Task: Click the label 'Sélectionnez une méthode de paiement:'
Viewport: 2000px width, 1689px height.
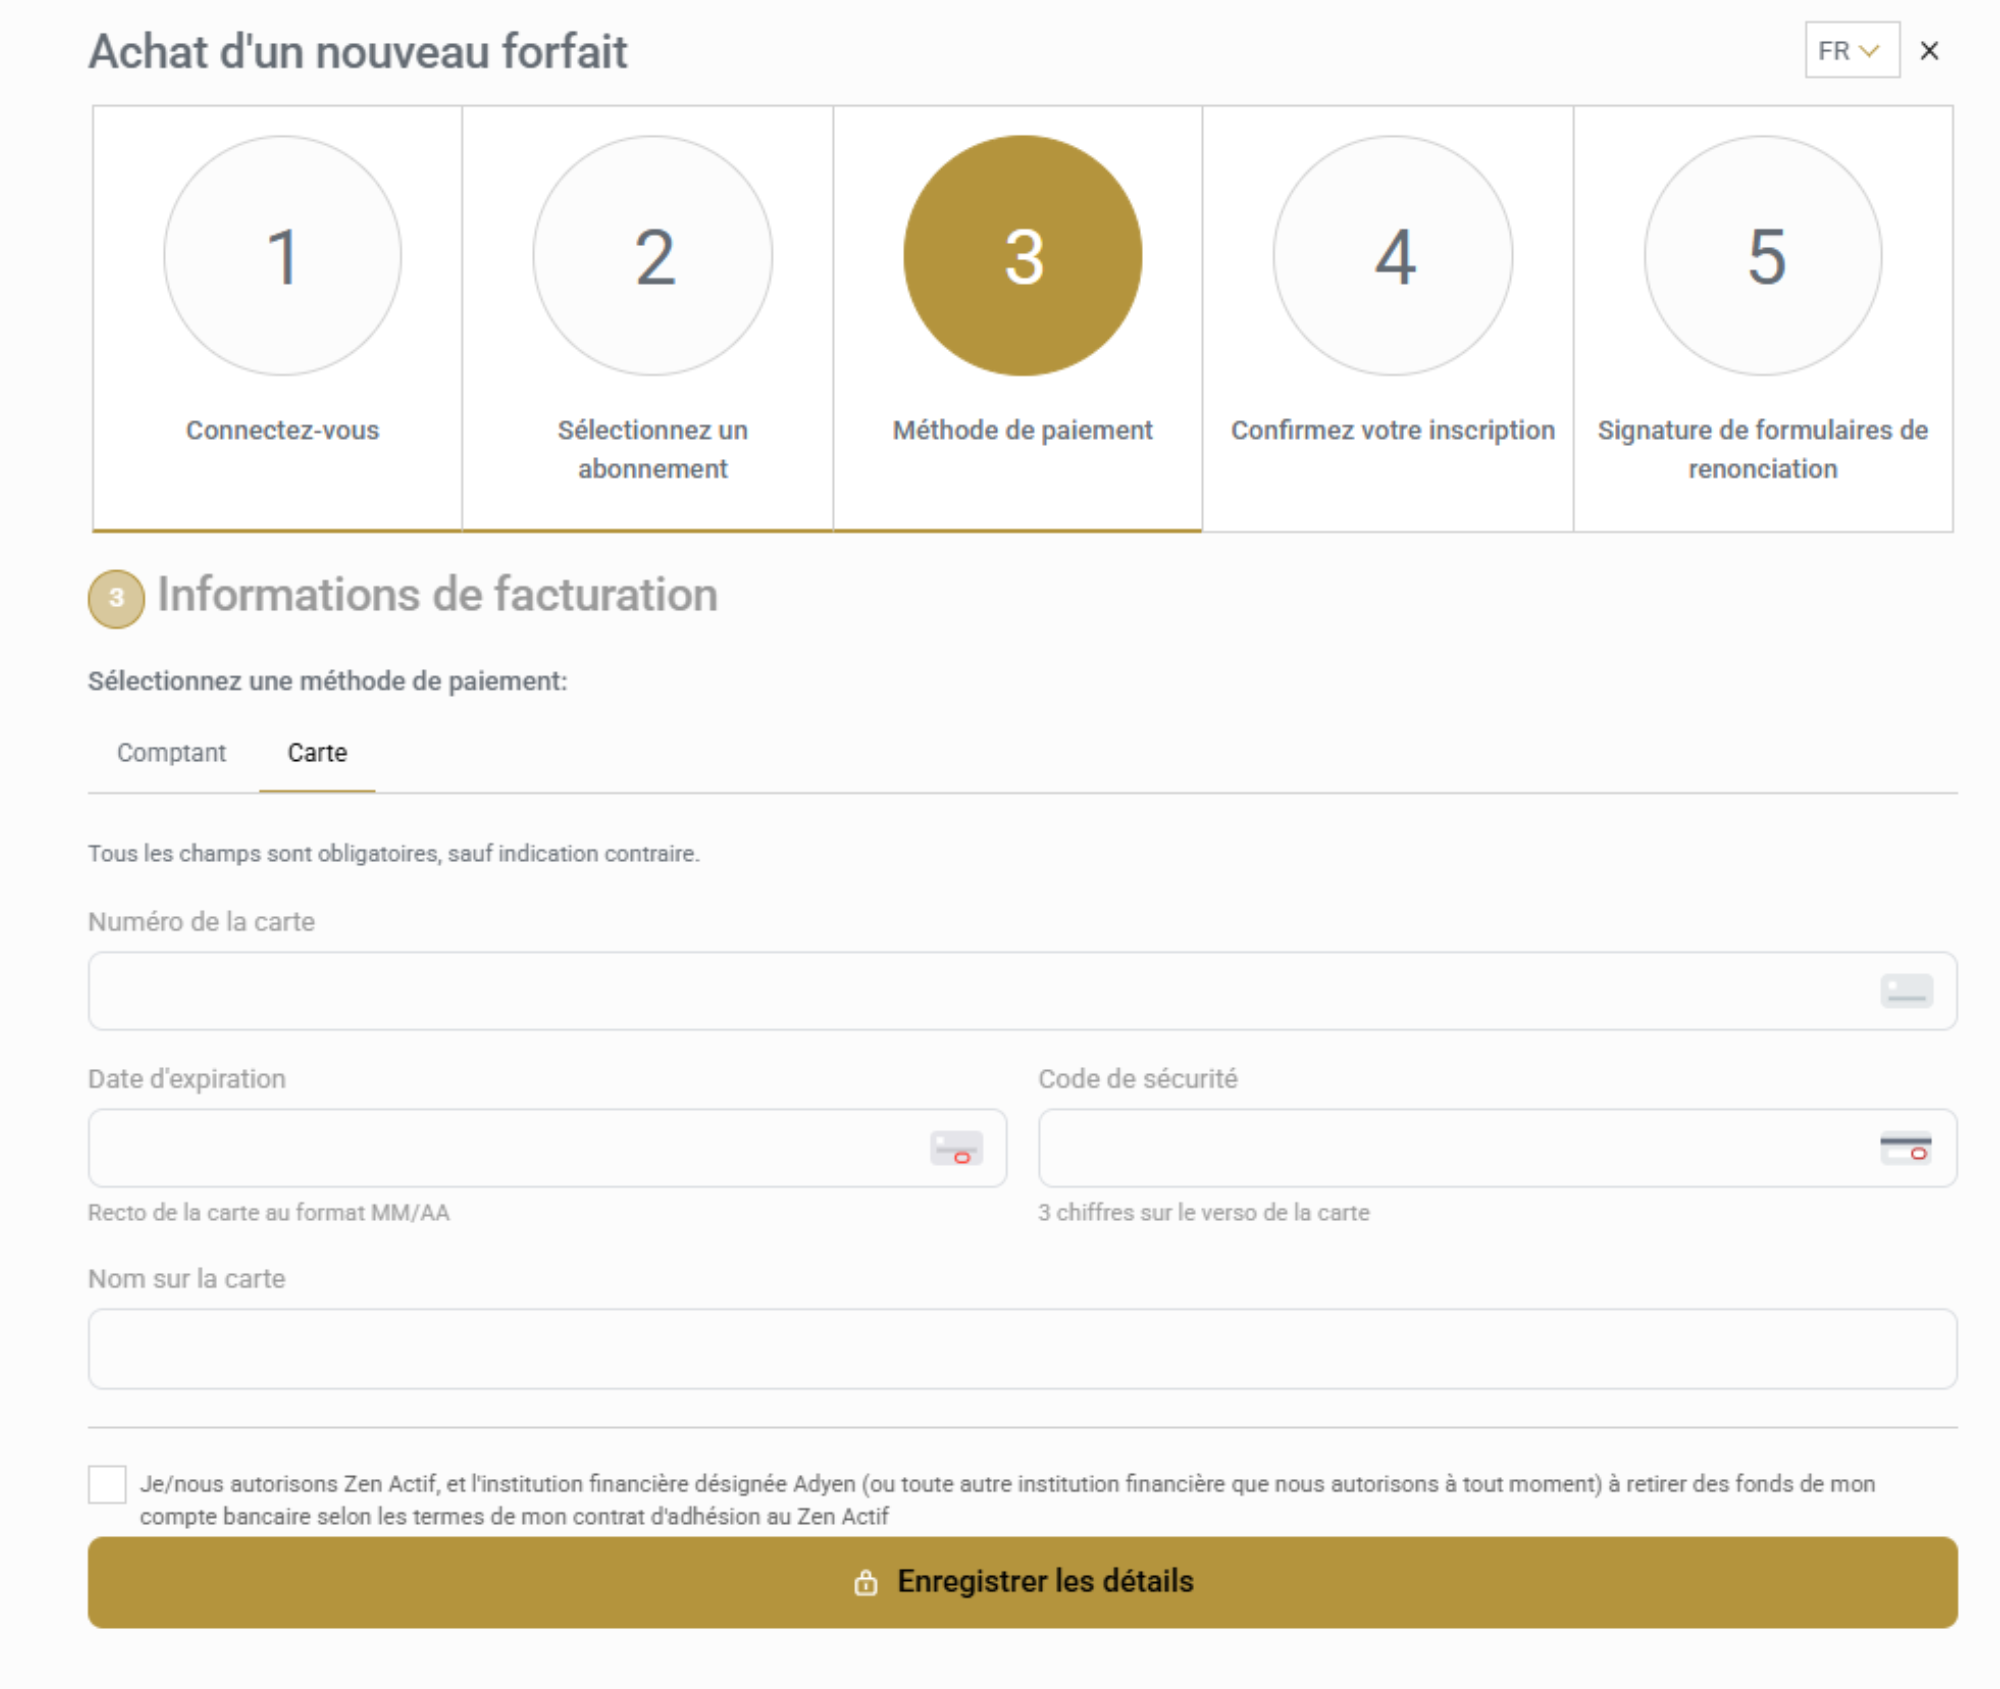Action: point(328,682)
